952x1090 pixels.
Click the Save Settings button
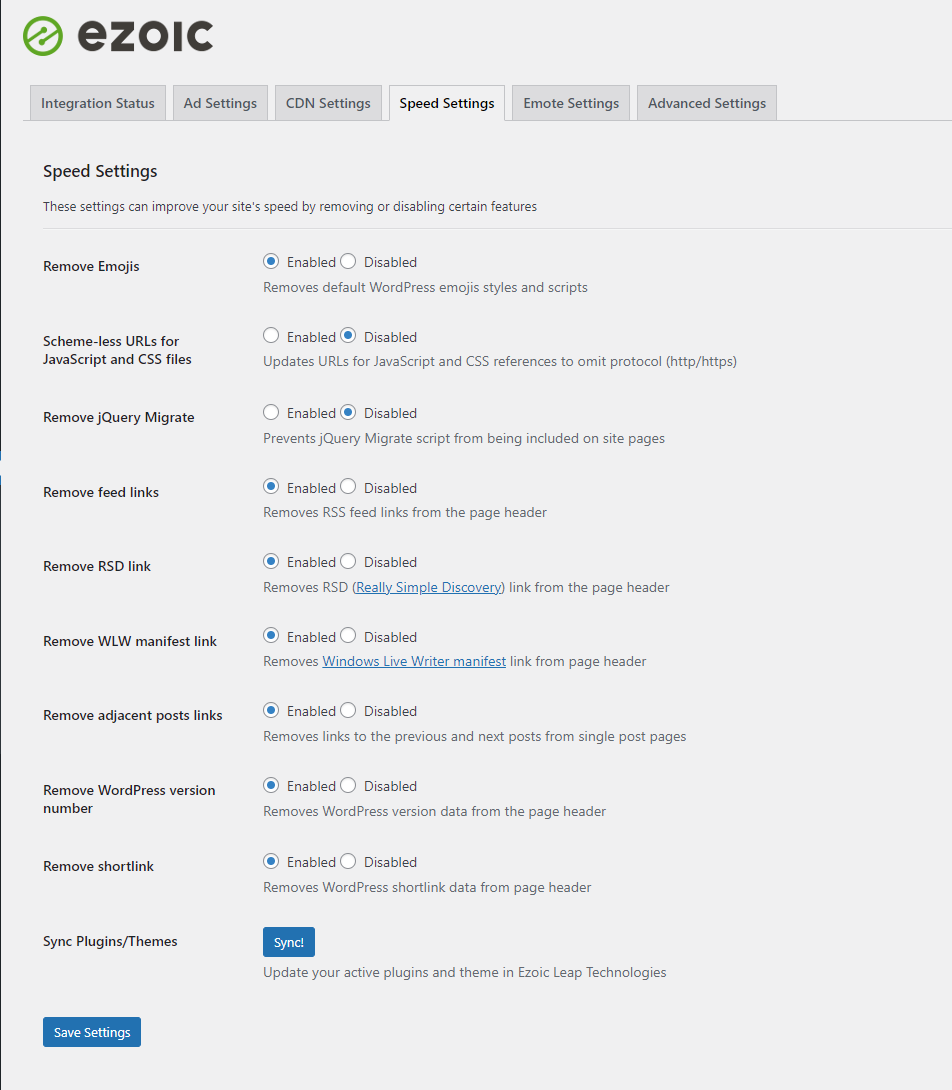92,1032
